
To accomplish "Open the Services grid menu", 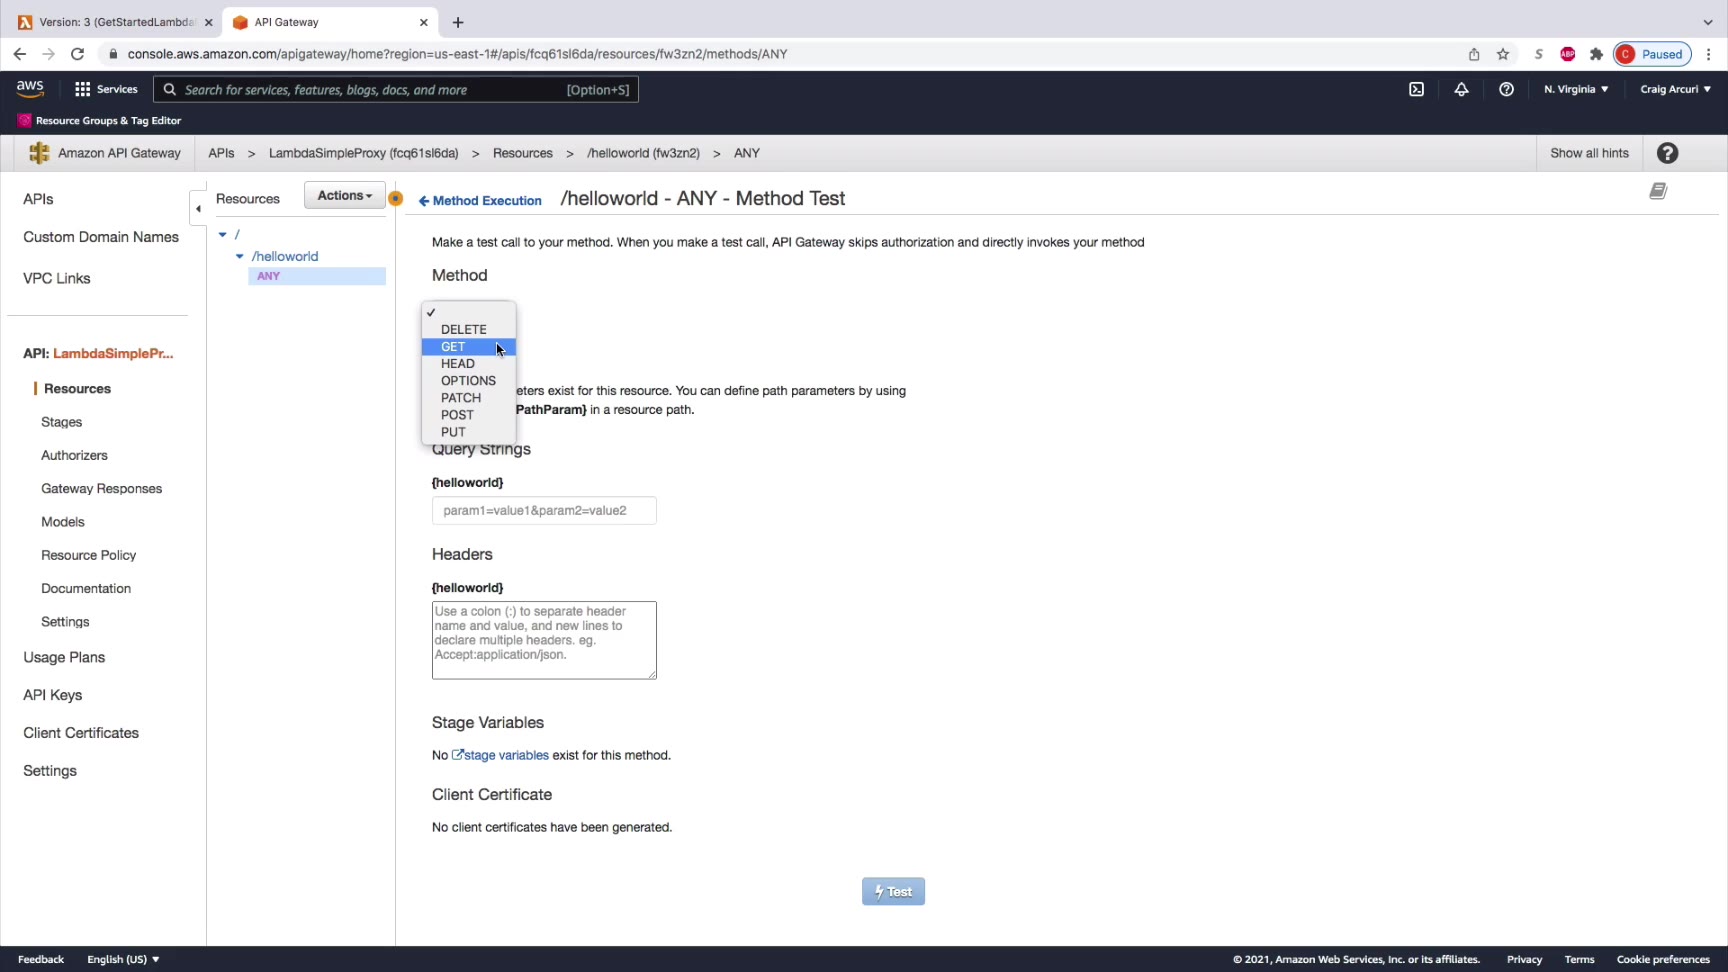I will tap(106, 89).
